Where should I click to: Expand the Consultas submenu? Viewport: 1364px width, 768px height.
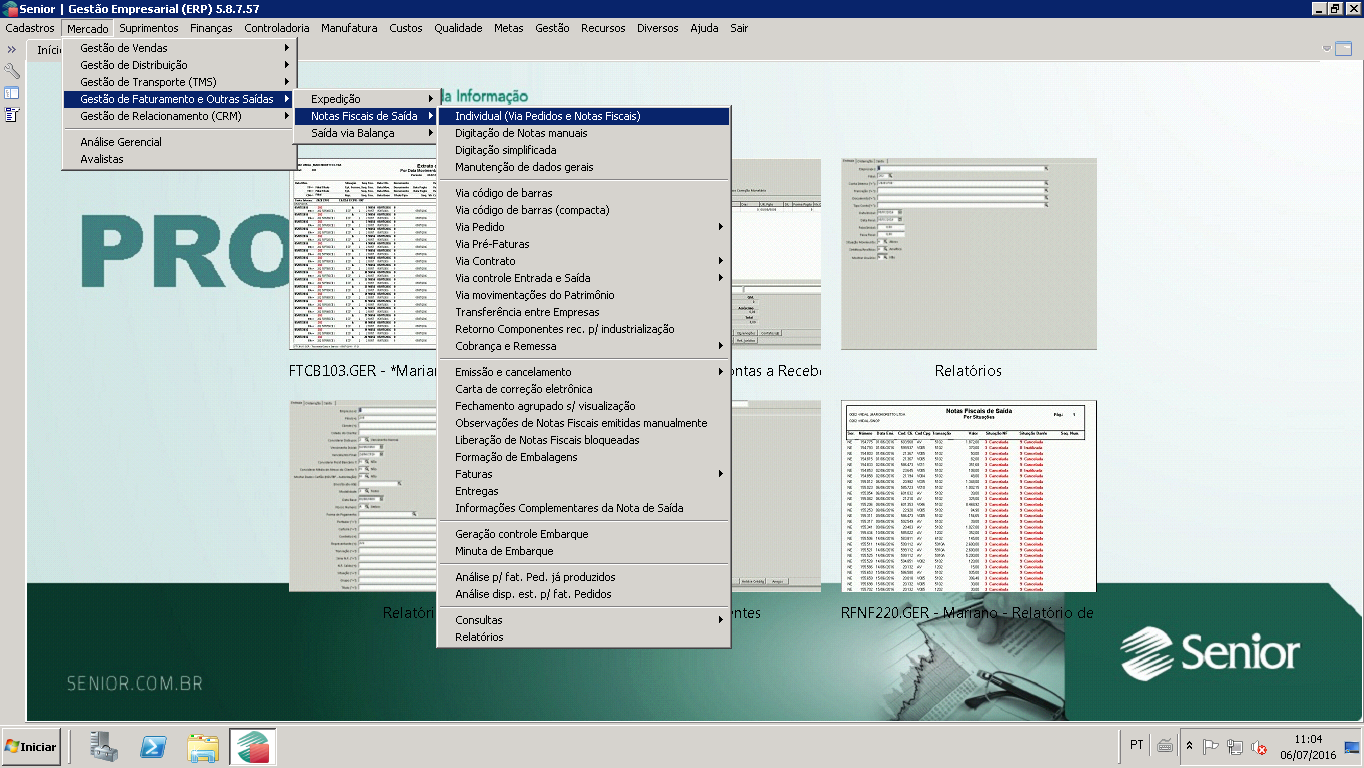[x=584, y=620]
